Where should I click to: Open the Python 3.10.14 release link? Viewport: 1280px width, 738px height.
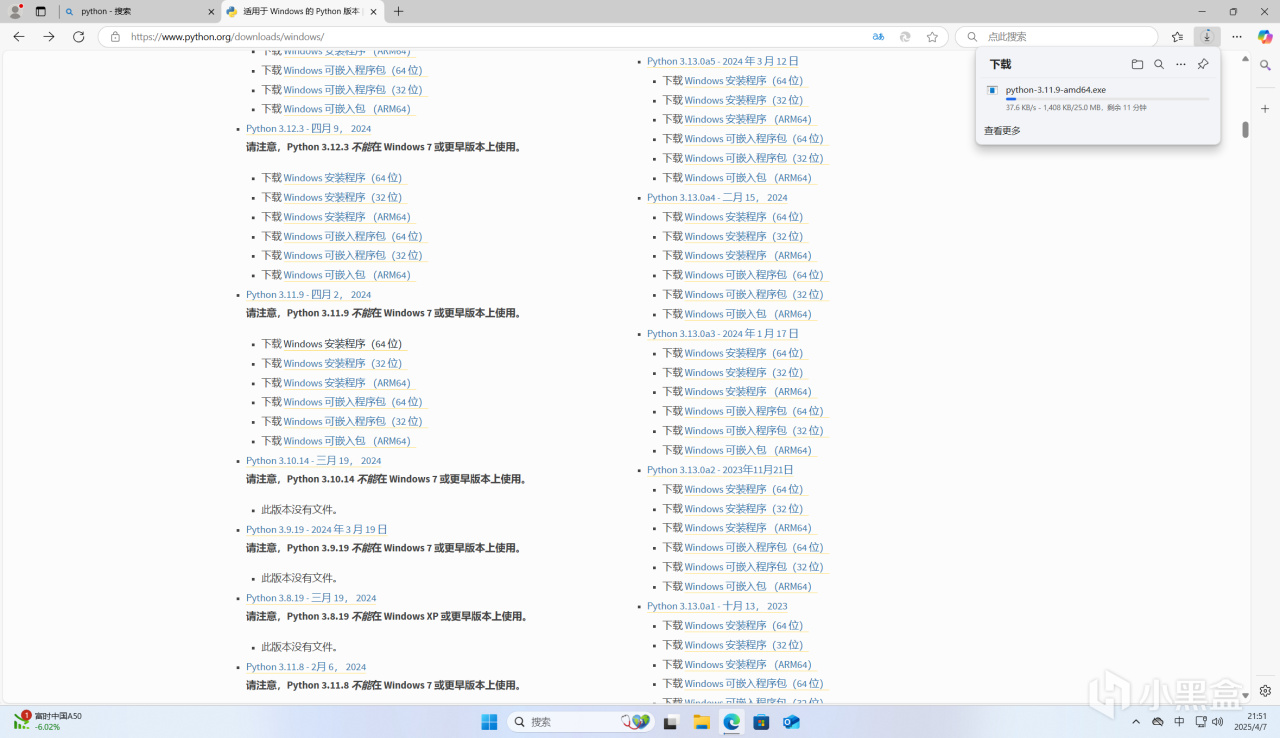[314, 461]
